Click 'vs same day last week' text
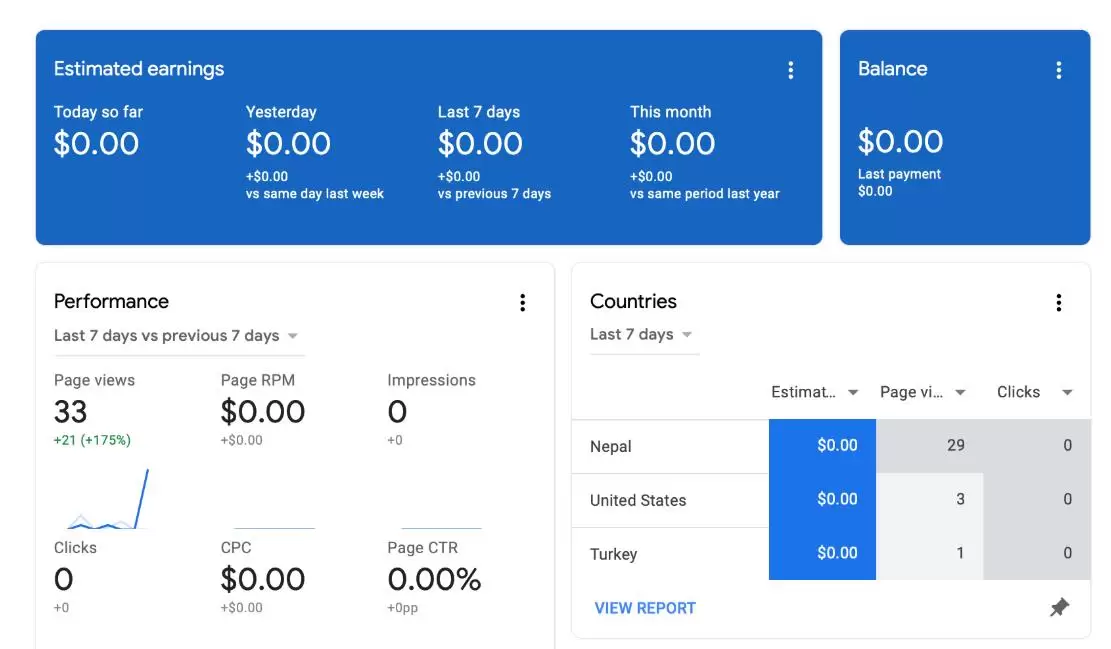 [315, 193]
